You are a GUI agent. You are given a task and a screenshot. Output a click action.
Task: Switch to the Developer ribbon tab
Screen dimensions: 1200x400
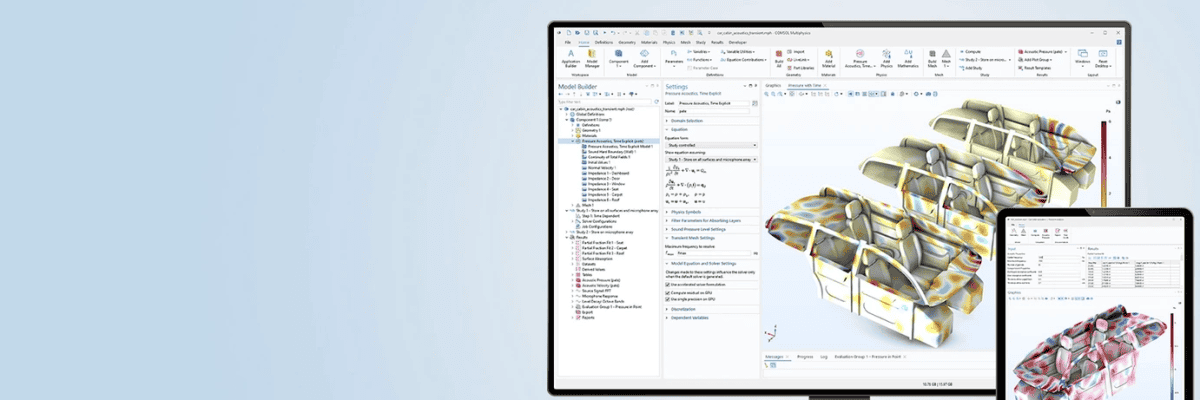pos(738,42)
